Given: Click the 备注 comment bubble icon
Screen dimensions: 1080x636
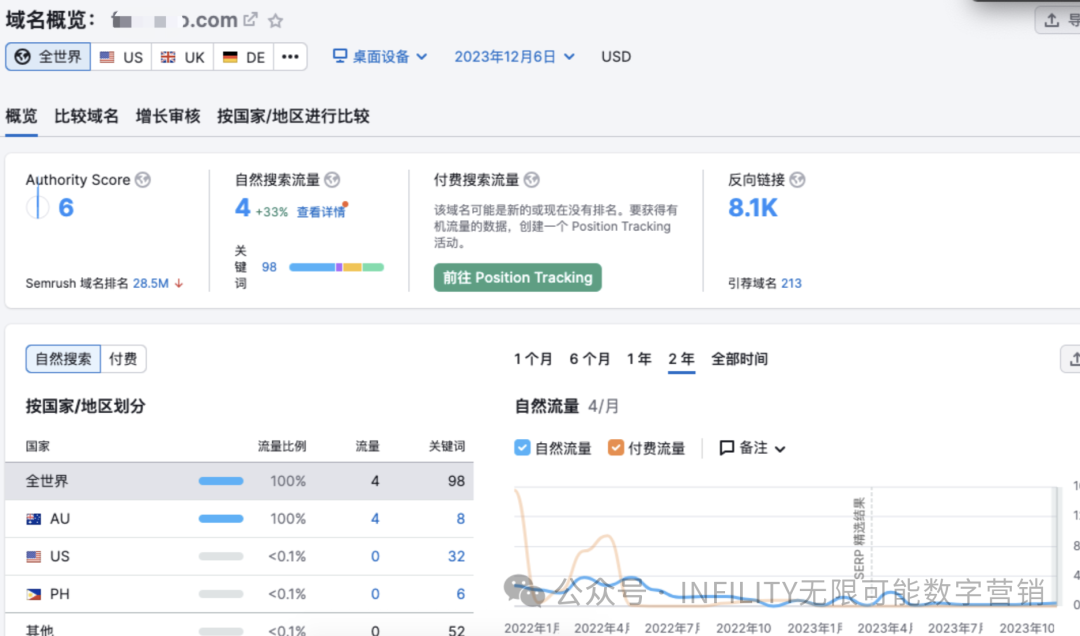Looking at the screenshot, I should (726, 448).
